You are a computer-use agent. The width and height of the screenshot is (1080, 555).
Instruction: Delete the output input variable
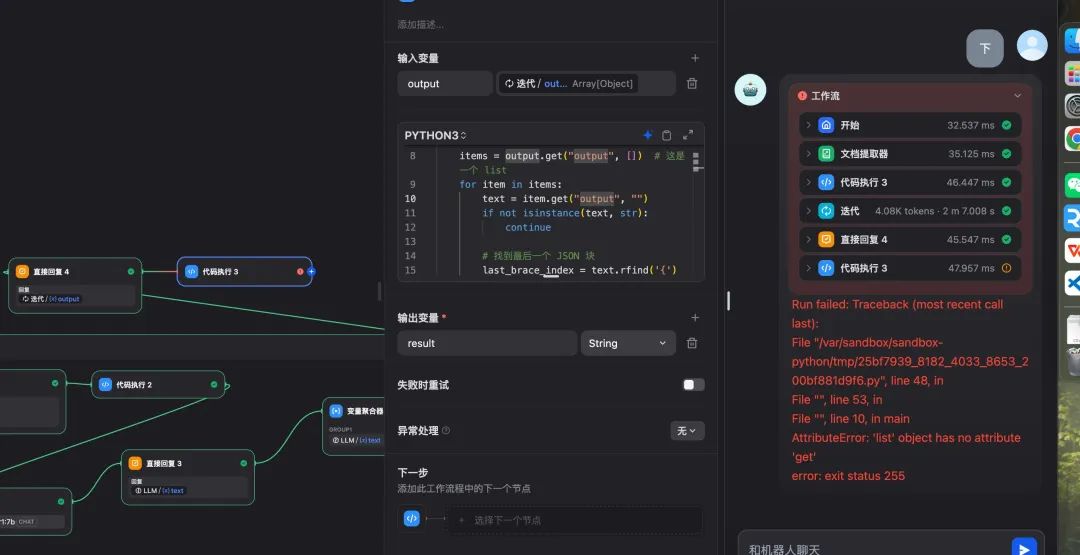point(692,83)
